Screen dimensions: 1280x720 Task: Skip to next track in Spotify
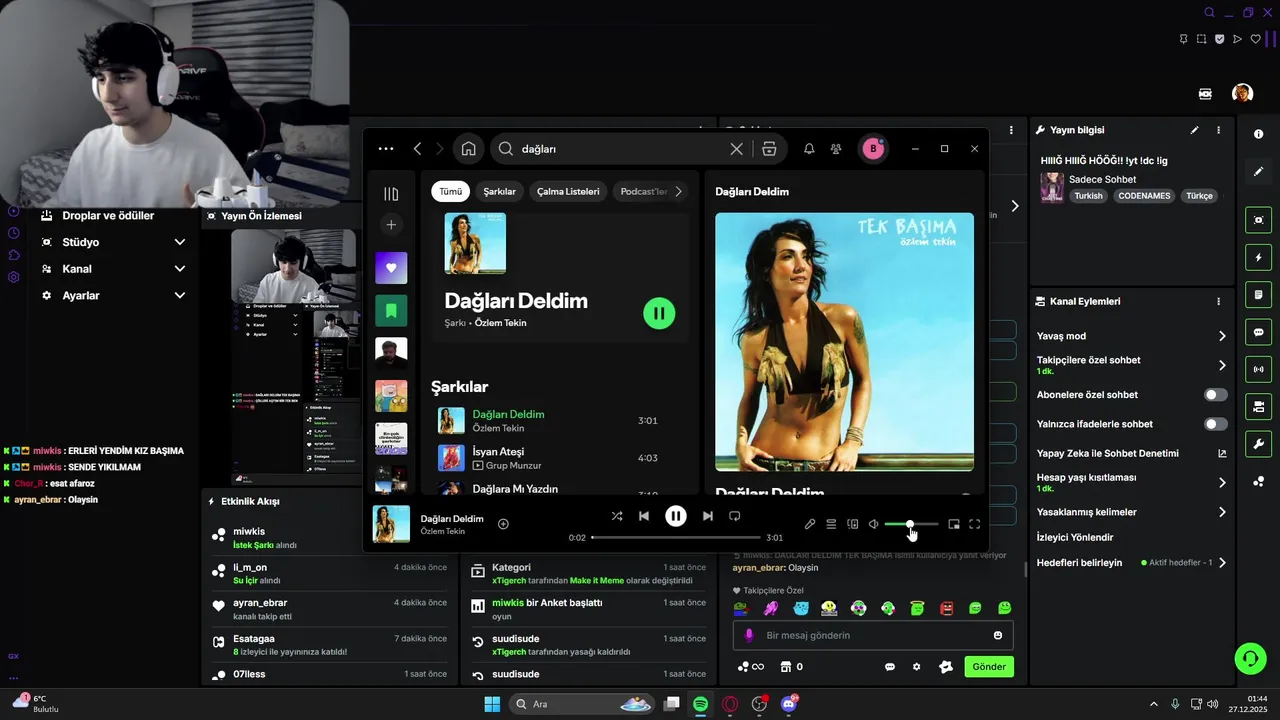tap(708, 516)
